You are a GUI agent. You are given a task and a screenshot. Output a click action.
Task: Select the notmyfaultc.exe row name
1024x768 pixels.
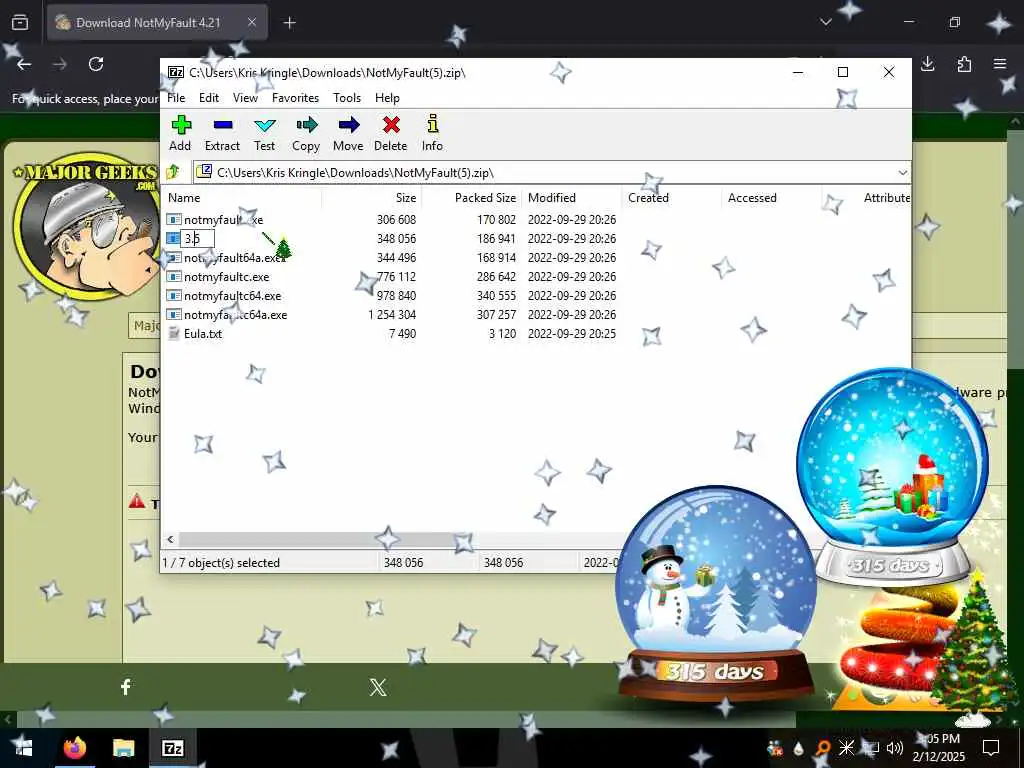[226, 277]
